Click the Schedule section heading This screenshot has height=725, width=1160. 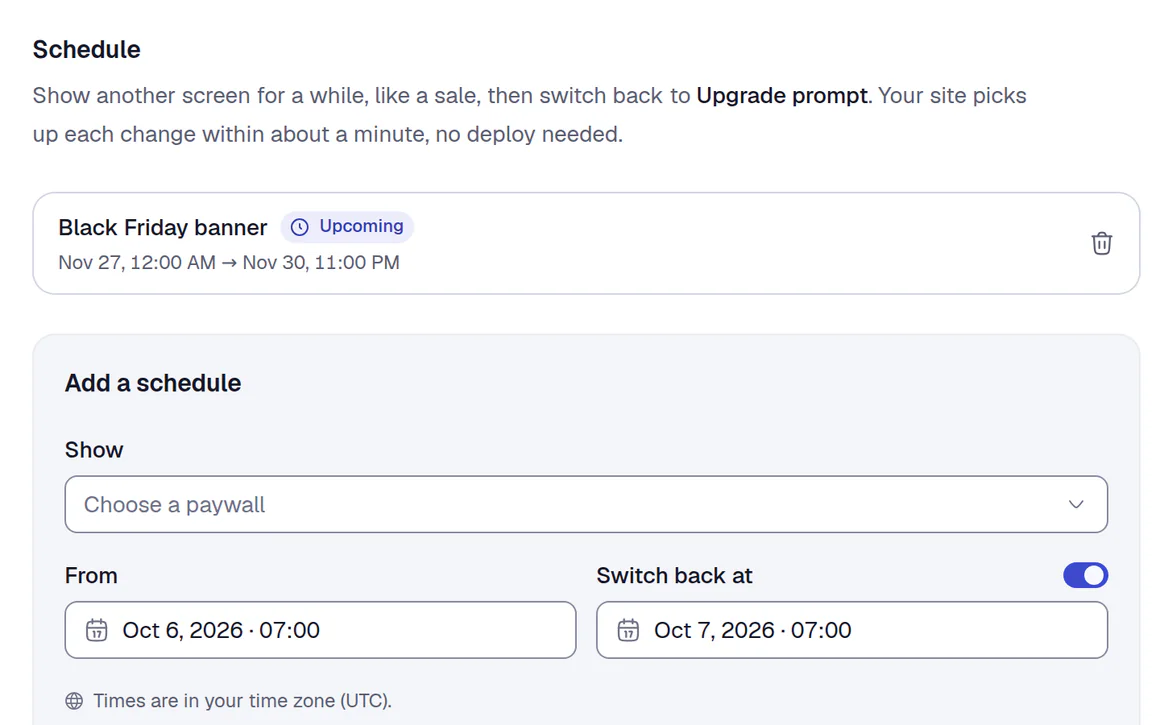pyautogui.click(x=87, y=50)
